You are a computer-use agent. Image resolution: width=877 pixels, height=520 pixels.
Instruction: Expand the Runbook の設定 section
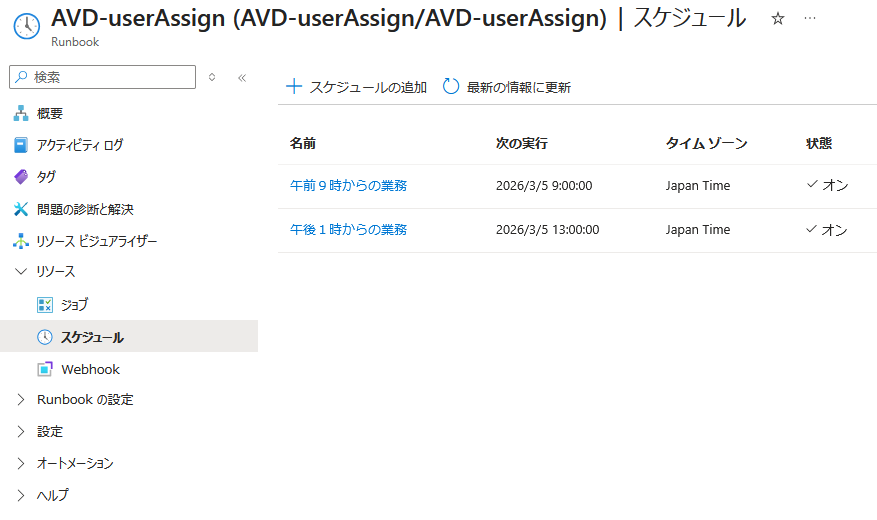click(21, 400)
